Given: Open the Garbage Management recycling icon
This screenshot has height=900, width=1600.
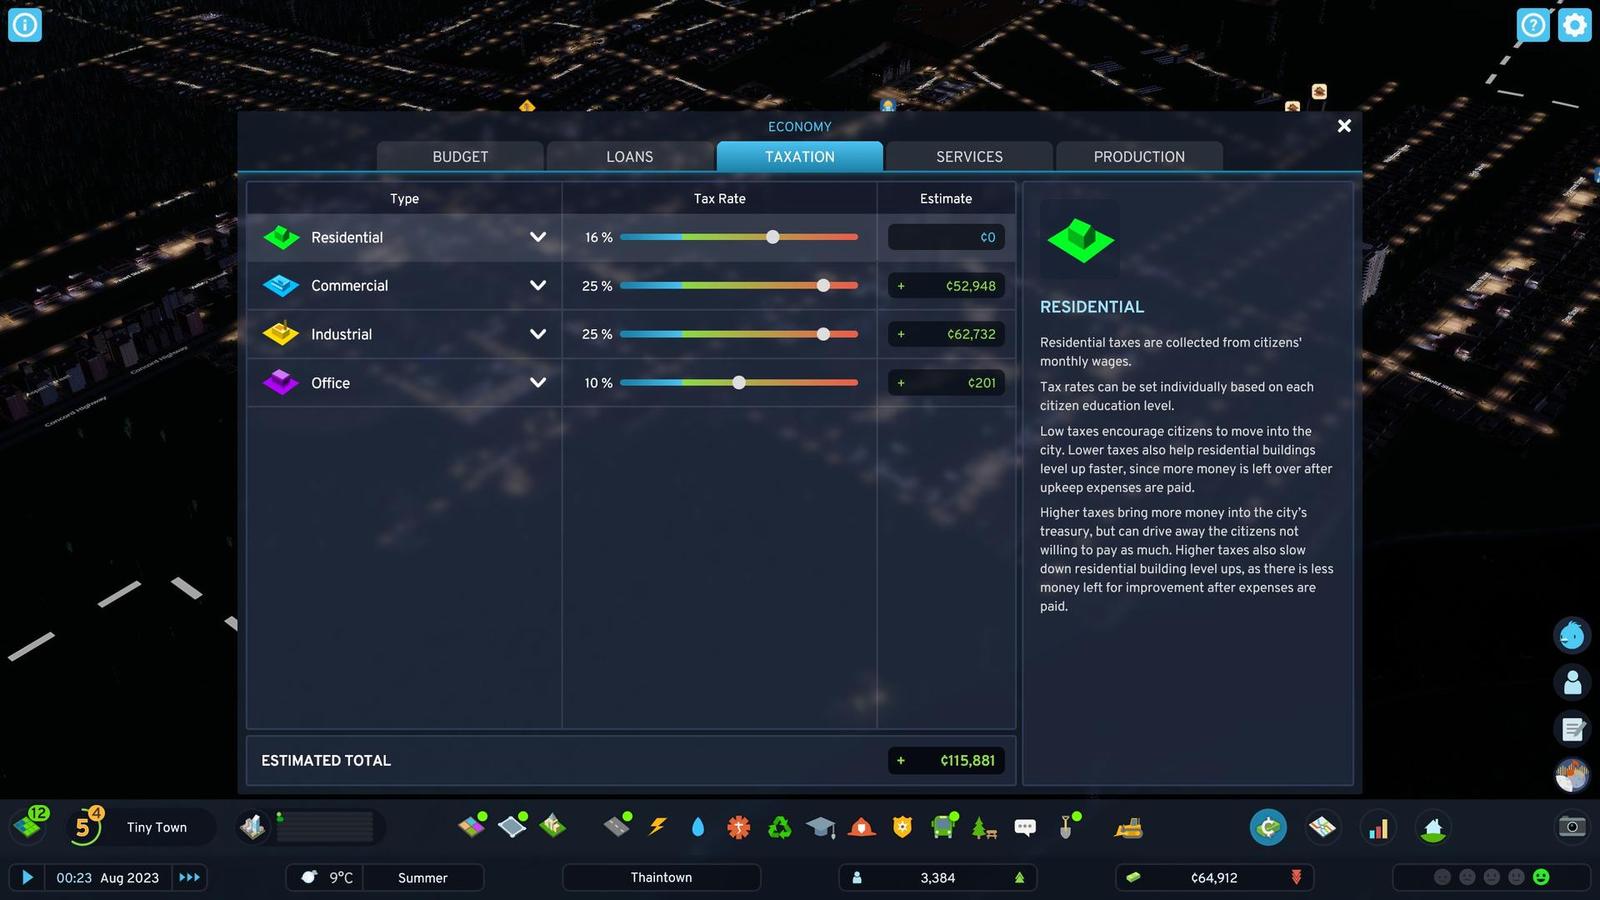Looking at the screenshot, I should pos(779,827).
